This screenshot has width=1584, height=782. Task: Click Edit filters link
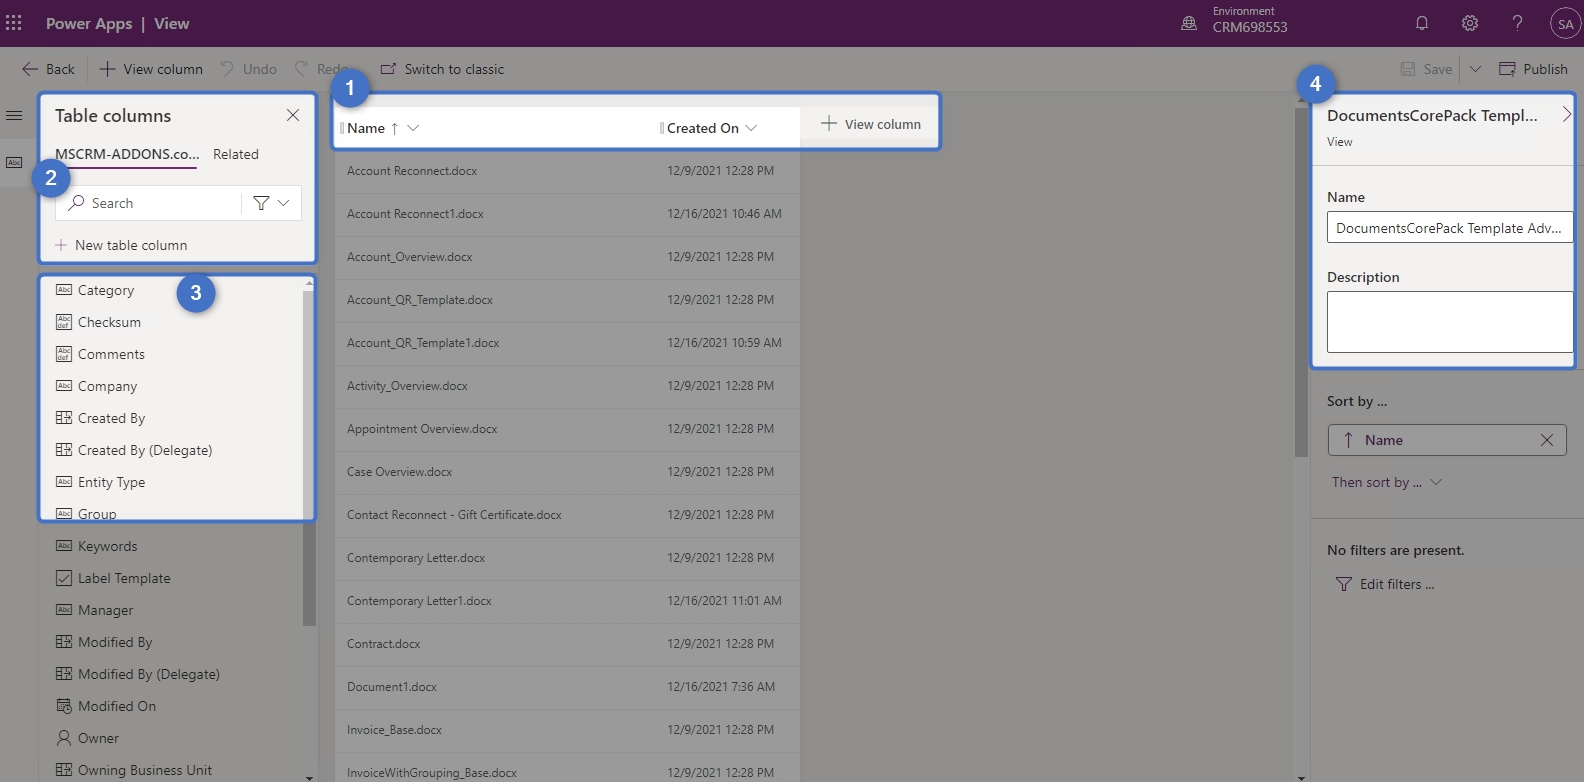tap(1386, 584)
